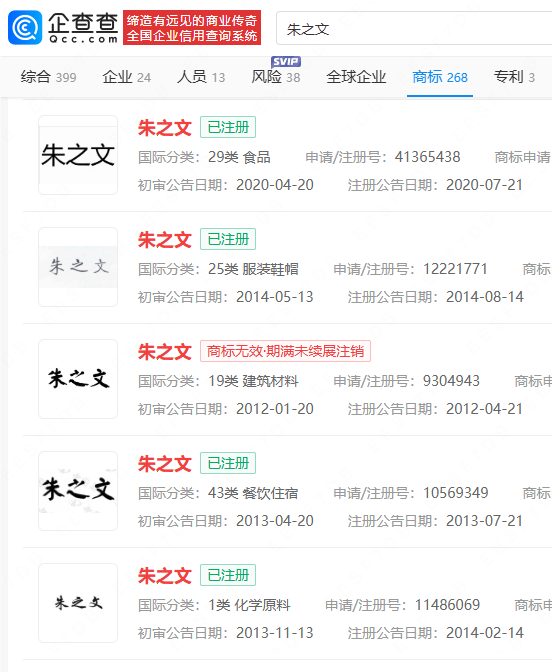Screen dimensions: 552x672
Task: Switch to the 企业 24 tab
Action: click(127, 77)
